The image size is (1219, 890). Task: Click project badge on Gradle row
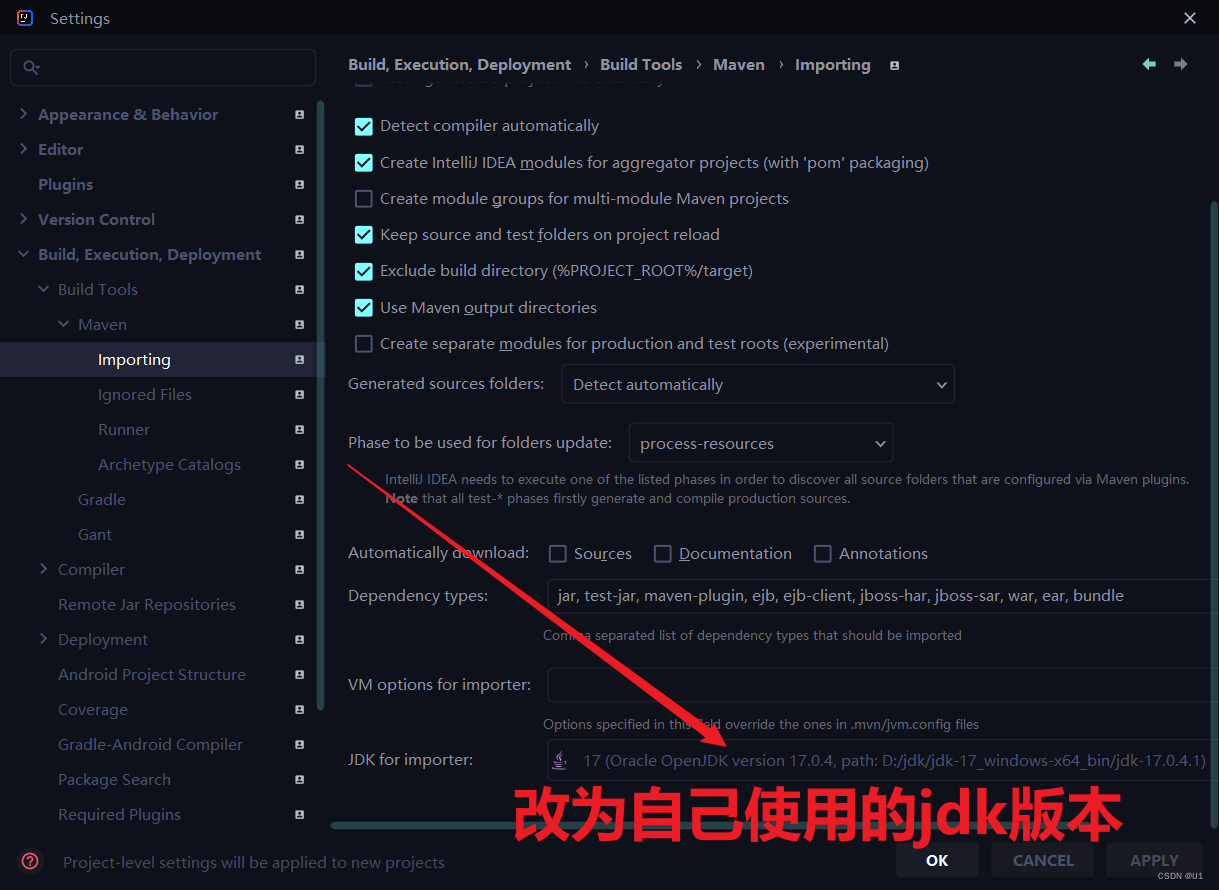[x=299, y=500]
